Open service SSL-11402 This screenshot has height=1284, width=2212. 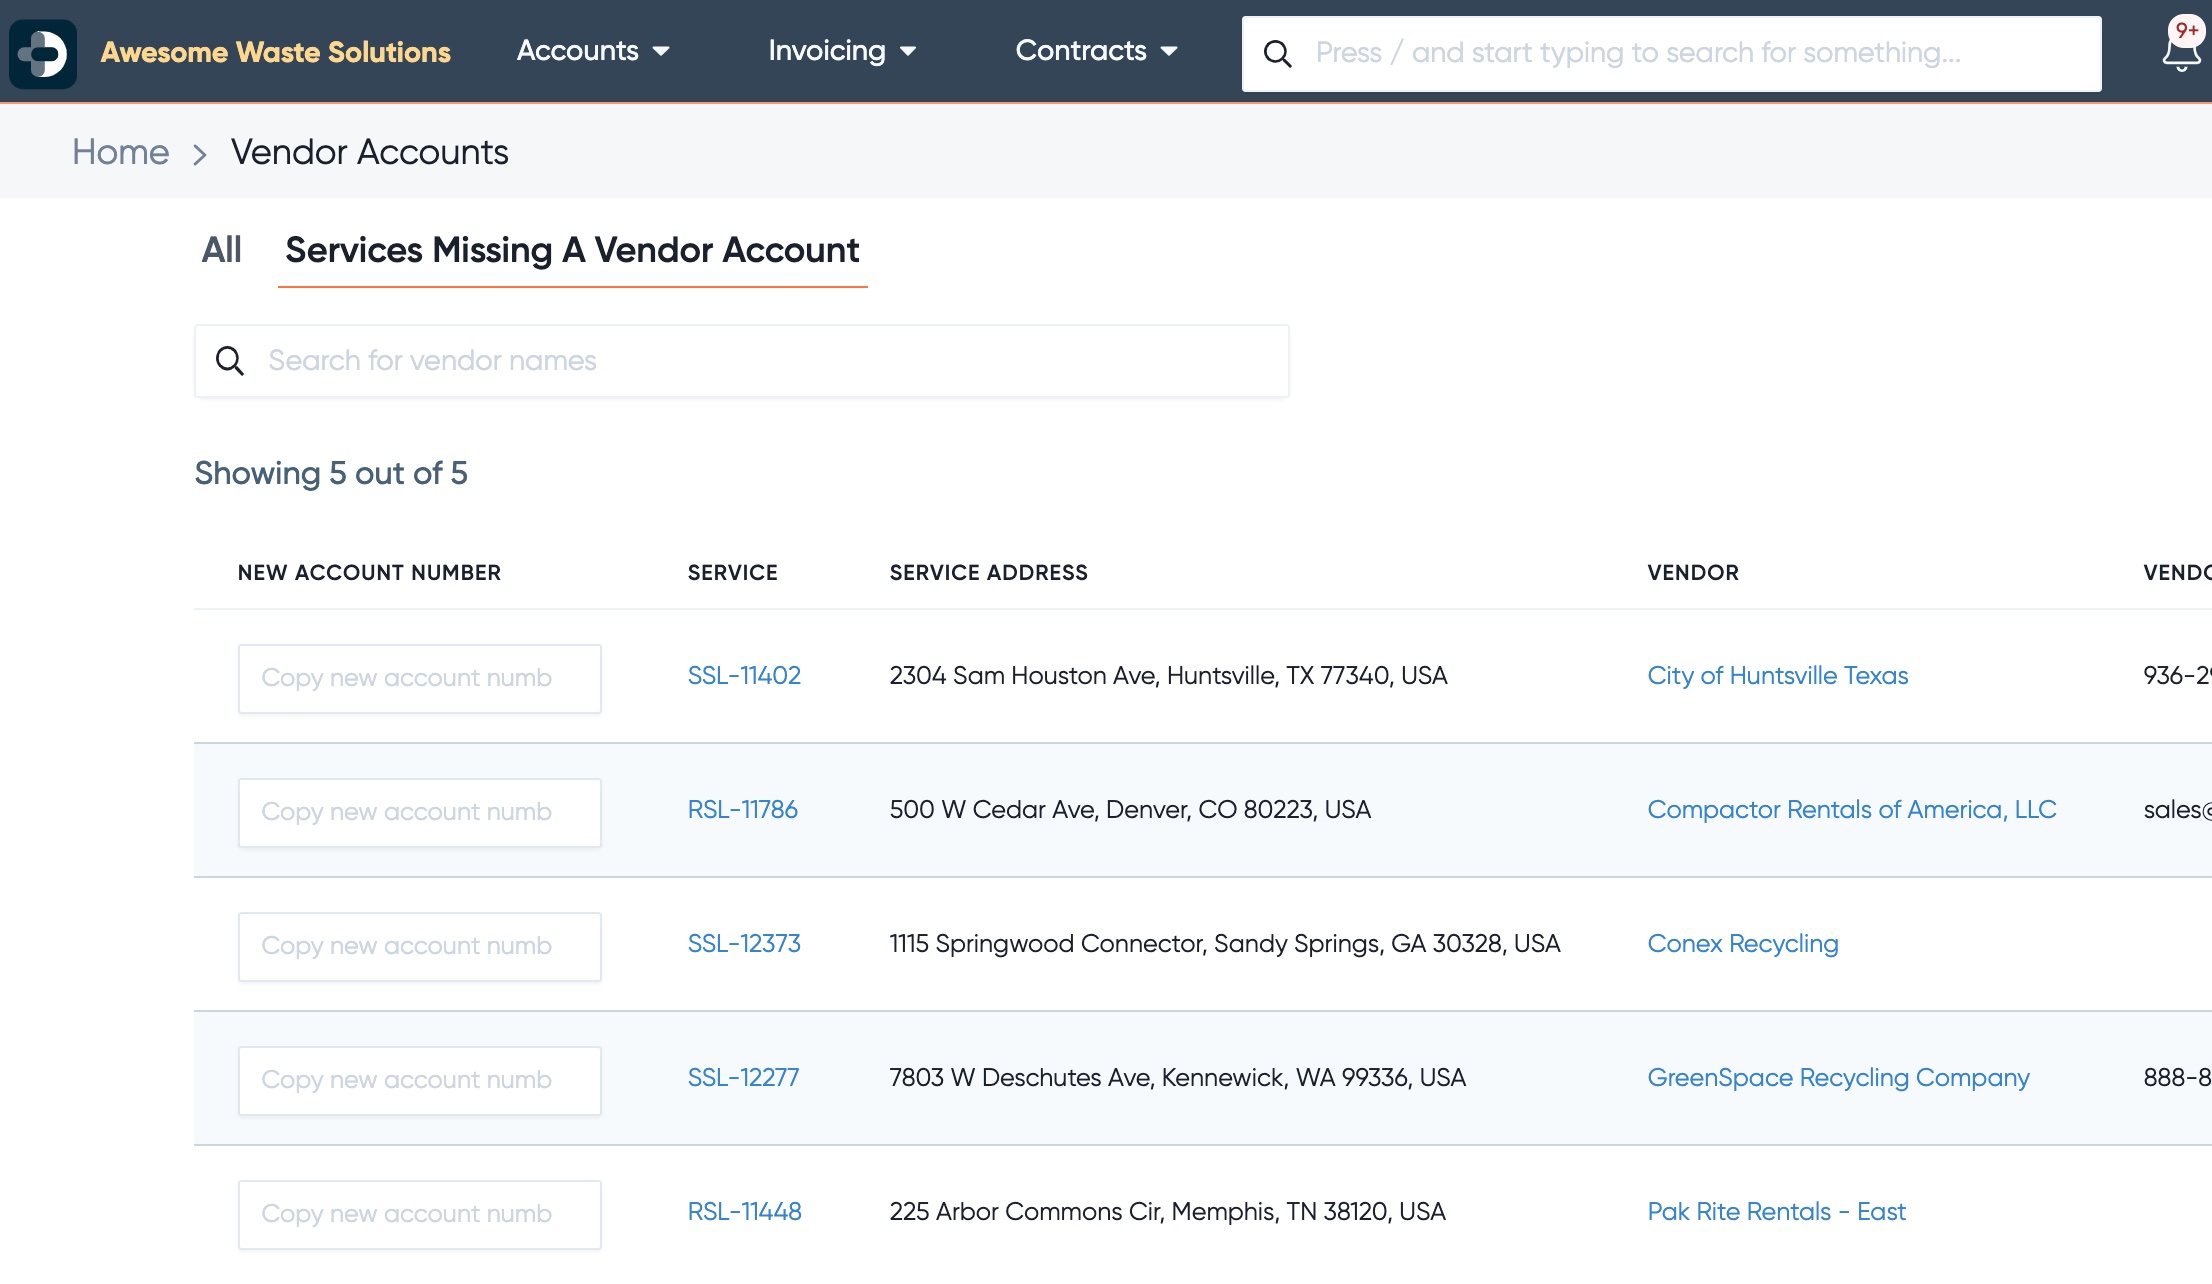point(744,676)
